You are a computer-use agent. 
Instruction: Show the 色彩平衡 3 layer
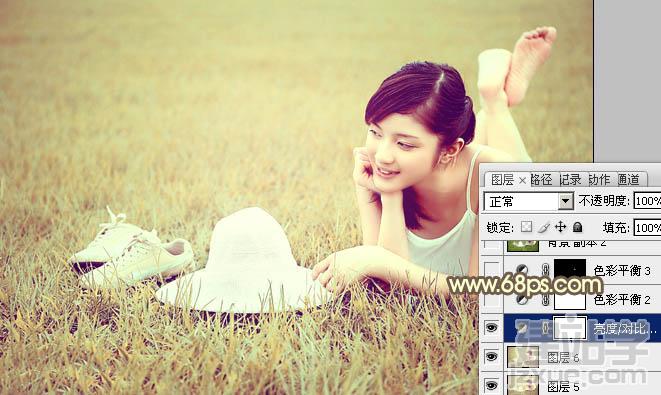click(492, 270)
